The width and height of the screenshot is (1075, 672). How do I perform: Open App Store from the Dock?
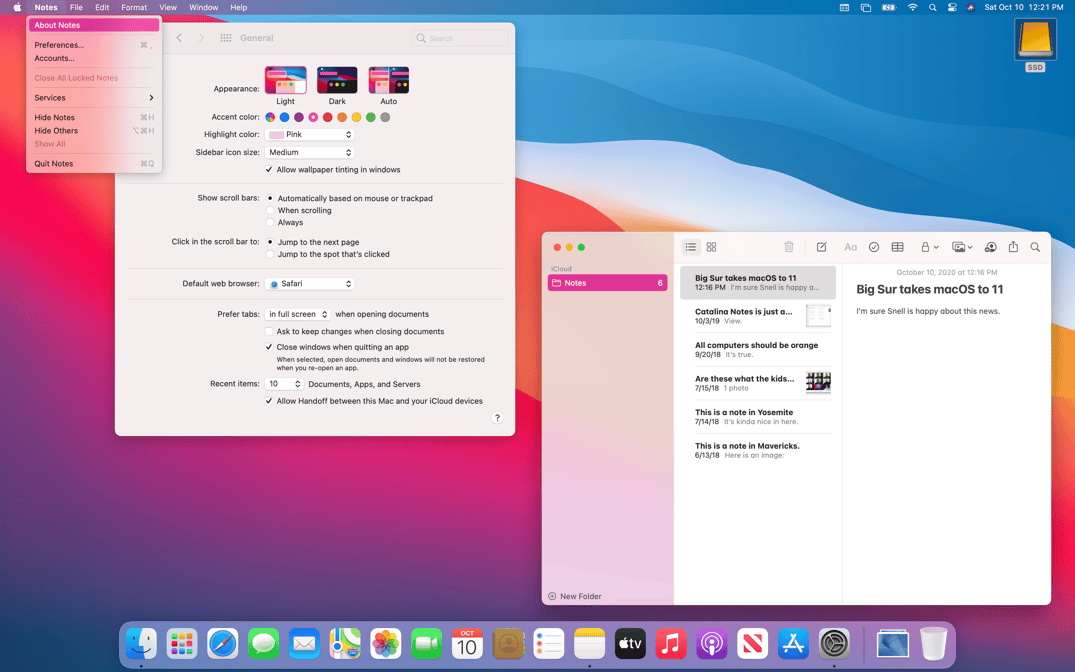coord(793,644)
